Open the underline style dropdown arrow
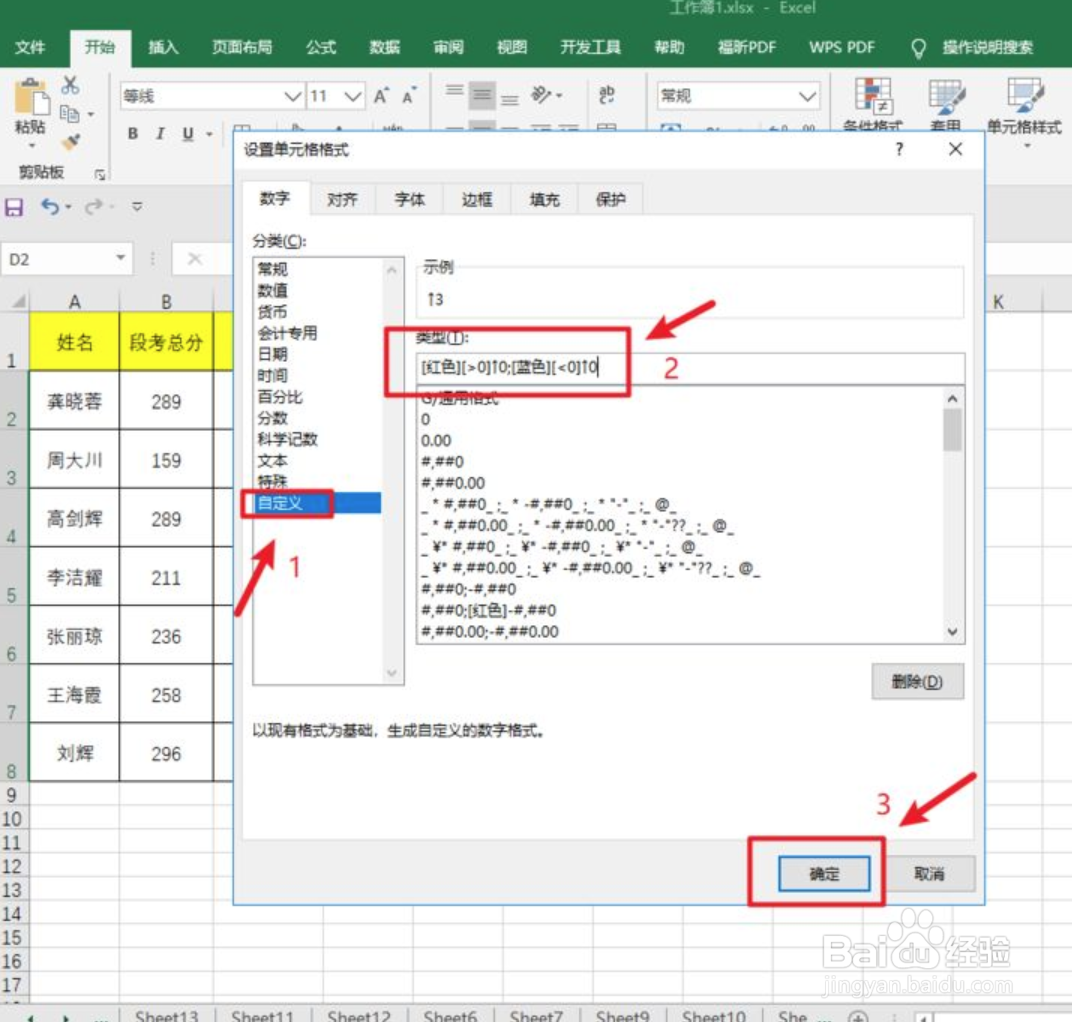Screen dimensions: 1072x1022 (209, 134)
